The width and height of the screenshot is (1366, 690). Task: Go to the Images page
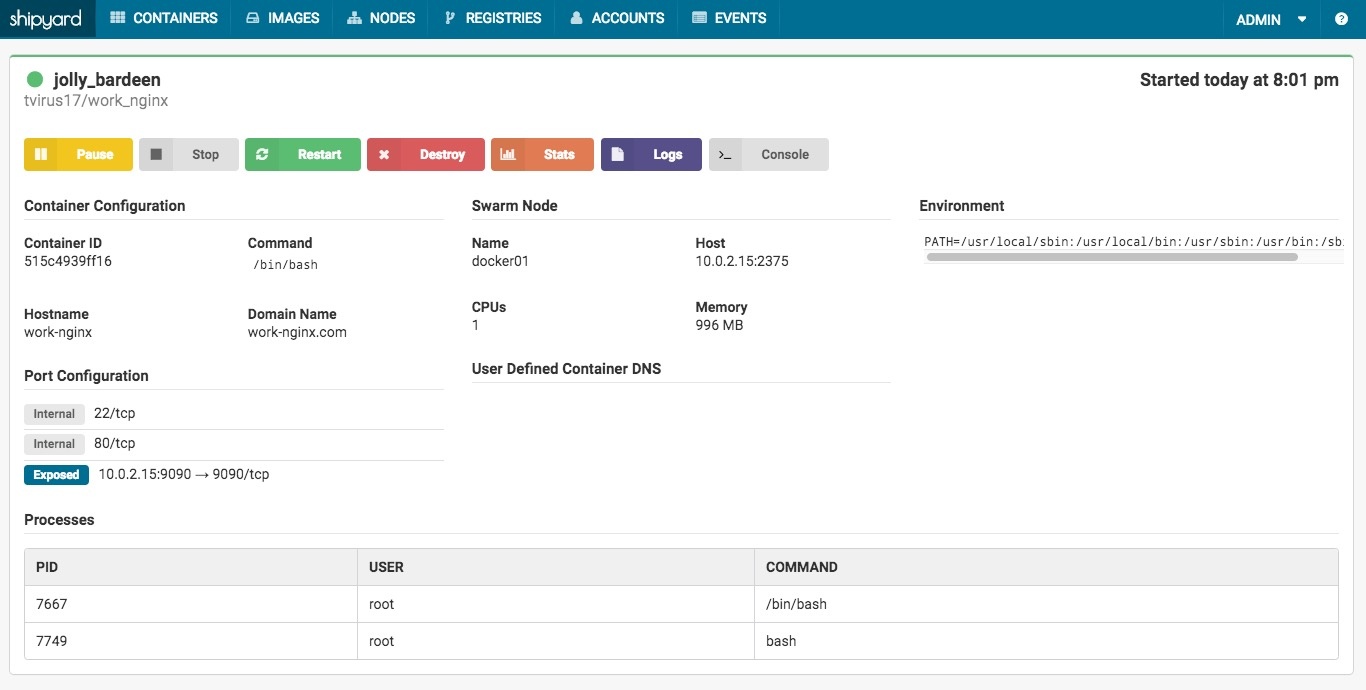click(282, 18)
